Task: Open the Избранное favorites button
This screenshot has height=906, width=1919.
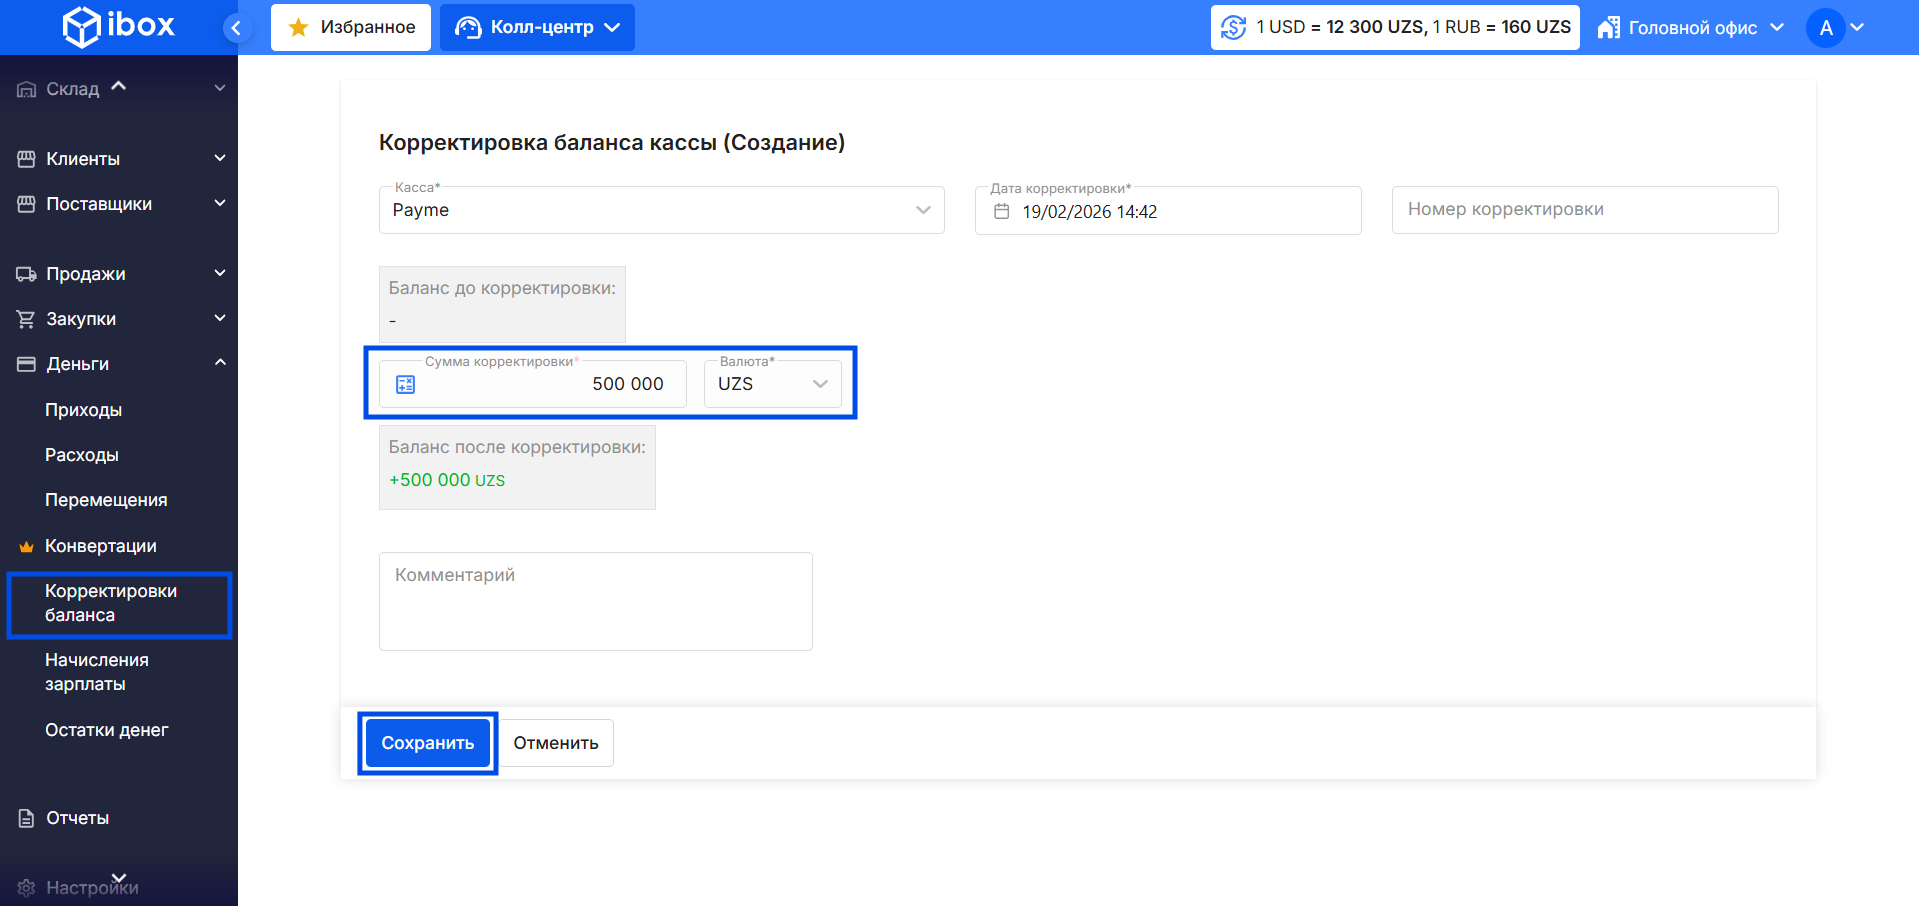Action: 351,27
